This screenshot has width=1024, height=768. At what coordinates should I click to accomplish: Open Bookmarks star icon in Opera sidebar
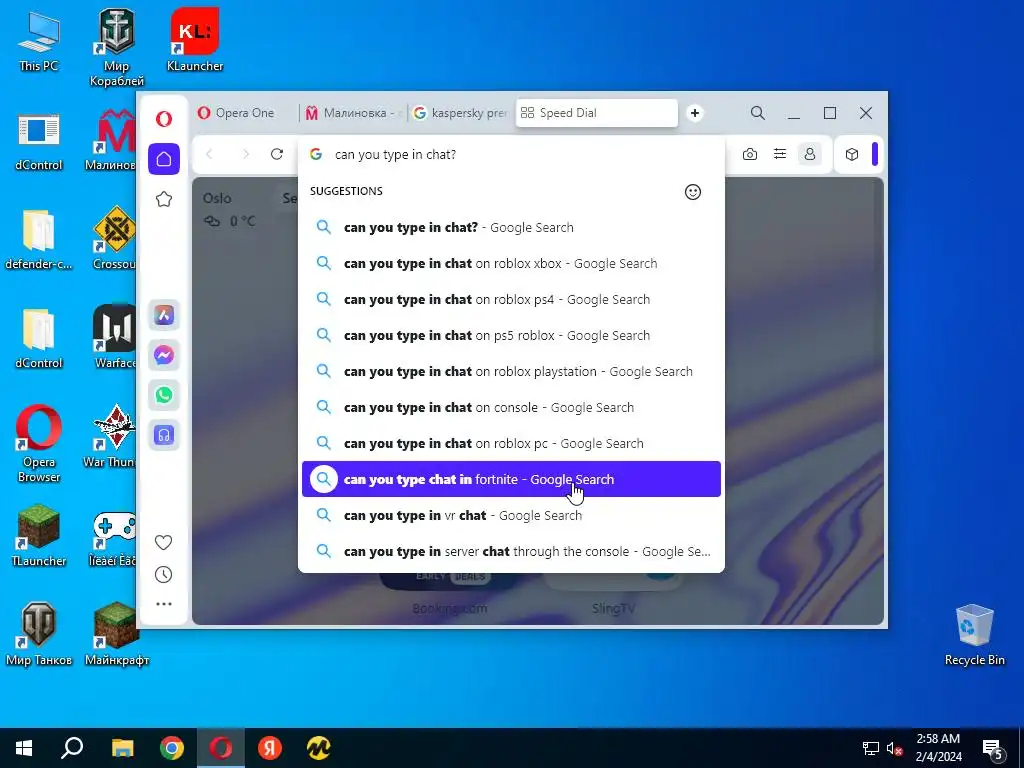coord(164,199)
